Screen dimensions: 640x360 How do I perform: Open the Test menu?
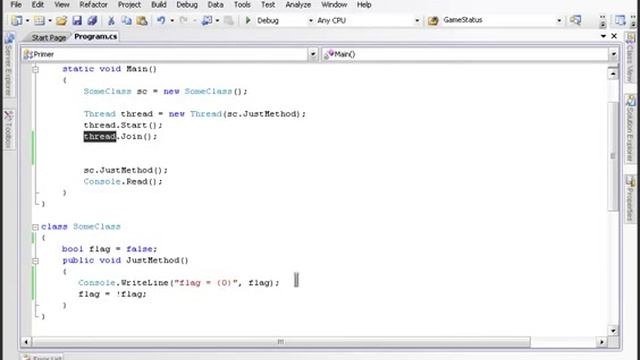pos(268,5)
